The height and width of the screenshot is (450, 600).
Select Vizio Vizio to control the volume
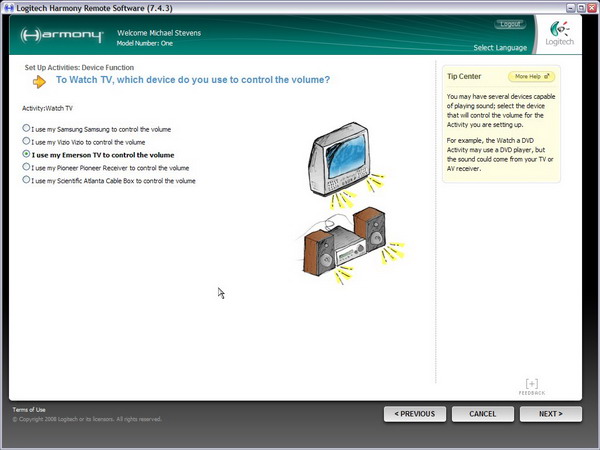[x=26, y=142]
